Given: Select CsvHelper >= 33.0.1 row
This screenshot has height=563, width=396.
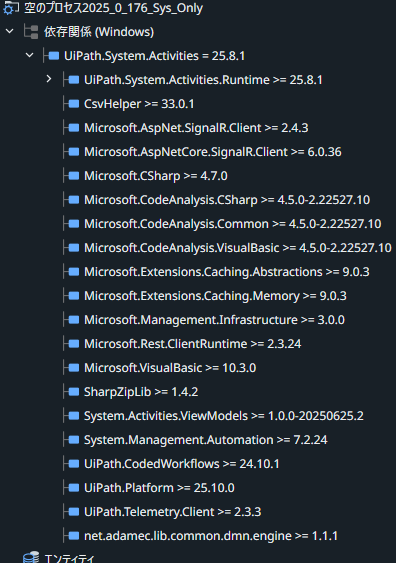Looking at the screenshot, I should point(139,104).
